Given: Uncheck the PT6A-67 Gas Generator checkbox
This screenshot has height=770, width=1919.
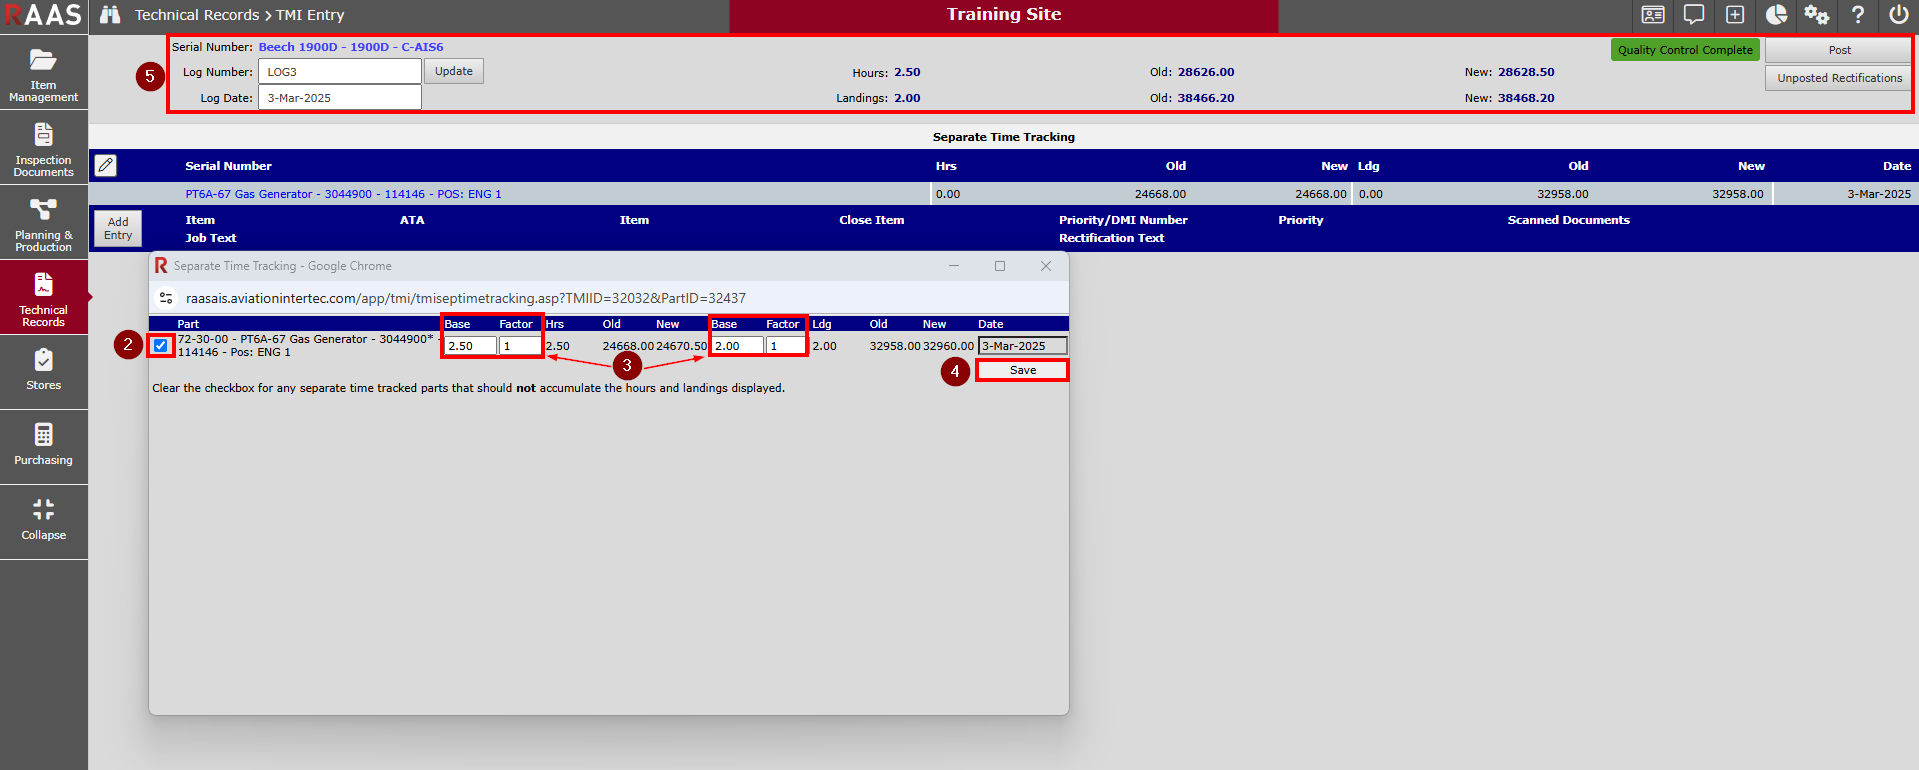Looking at the screenshot, I should pos(161,346).
